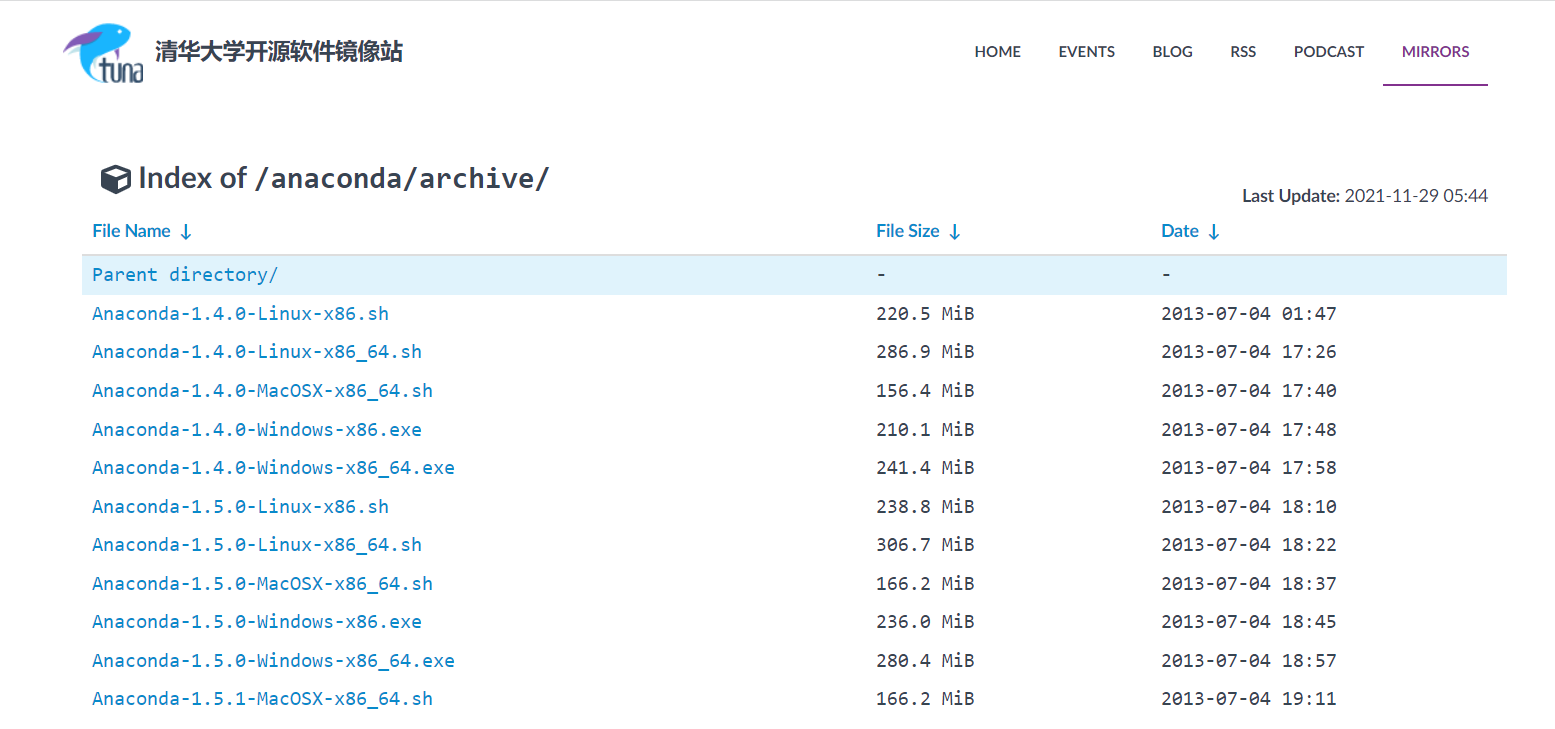The width and height of the screenshot is (1555, 729).
Task: Click the date 2013-07-04 17:26
Action: click(x=1249, y=352)
